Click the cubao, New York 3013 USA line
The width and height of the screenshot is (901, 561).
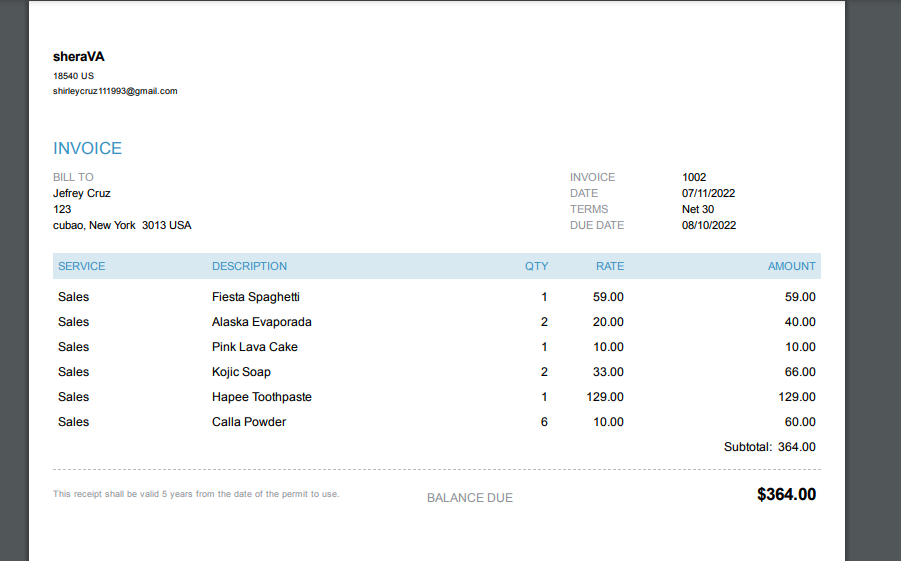pyautogui.click(x=122, y=225)
